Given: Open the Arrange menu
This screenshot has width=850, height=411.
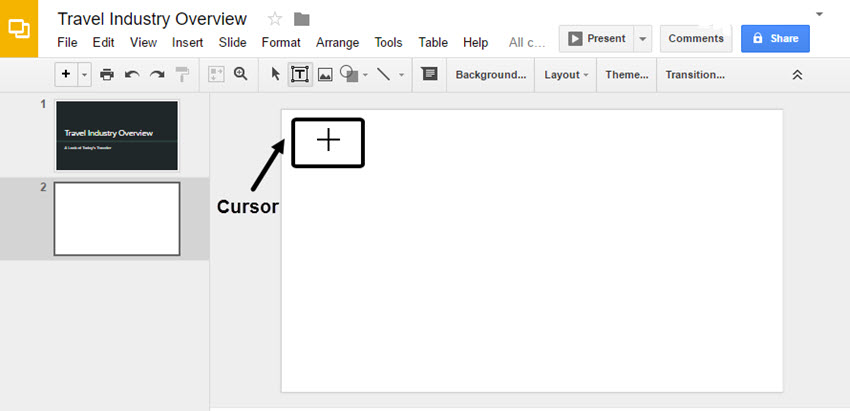Looking at the screenshot, I should 337,42.
